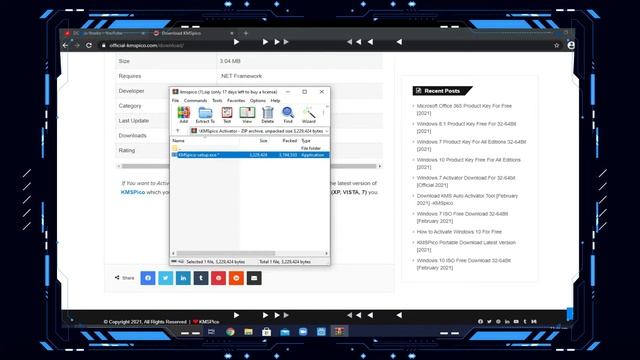Viewport: 640px width, 360px height.
Task: Click the Add tool in WinRAR toolbar
Action: tap(184, 115)
